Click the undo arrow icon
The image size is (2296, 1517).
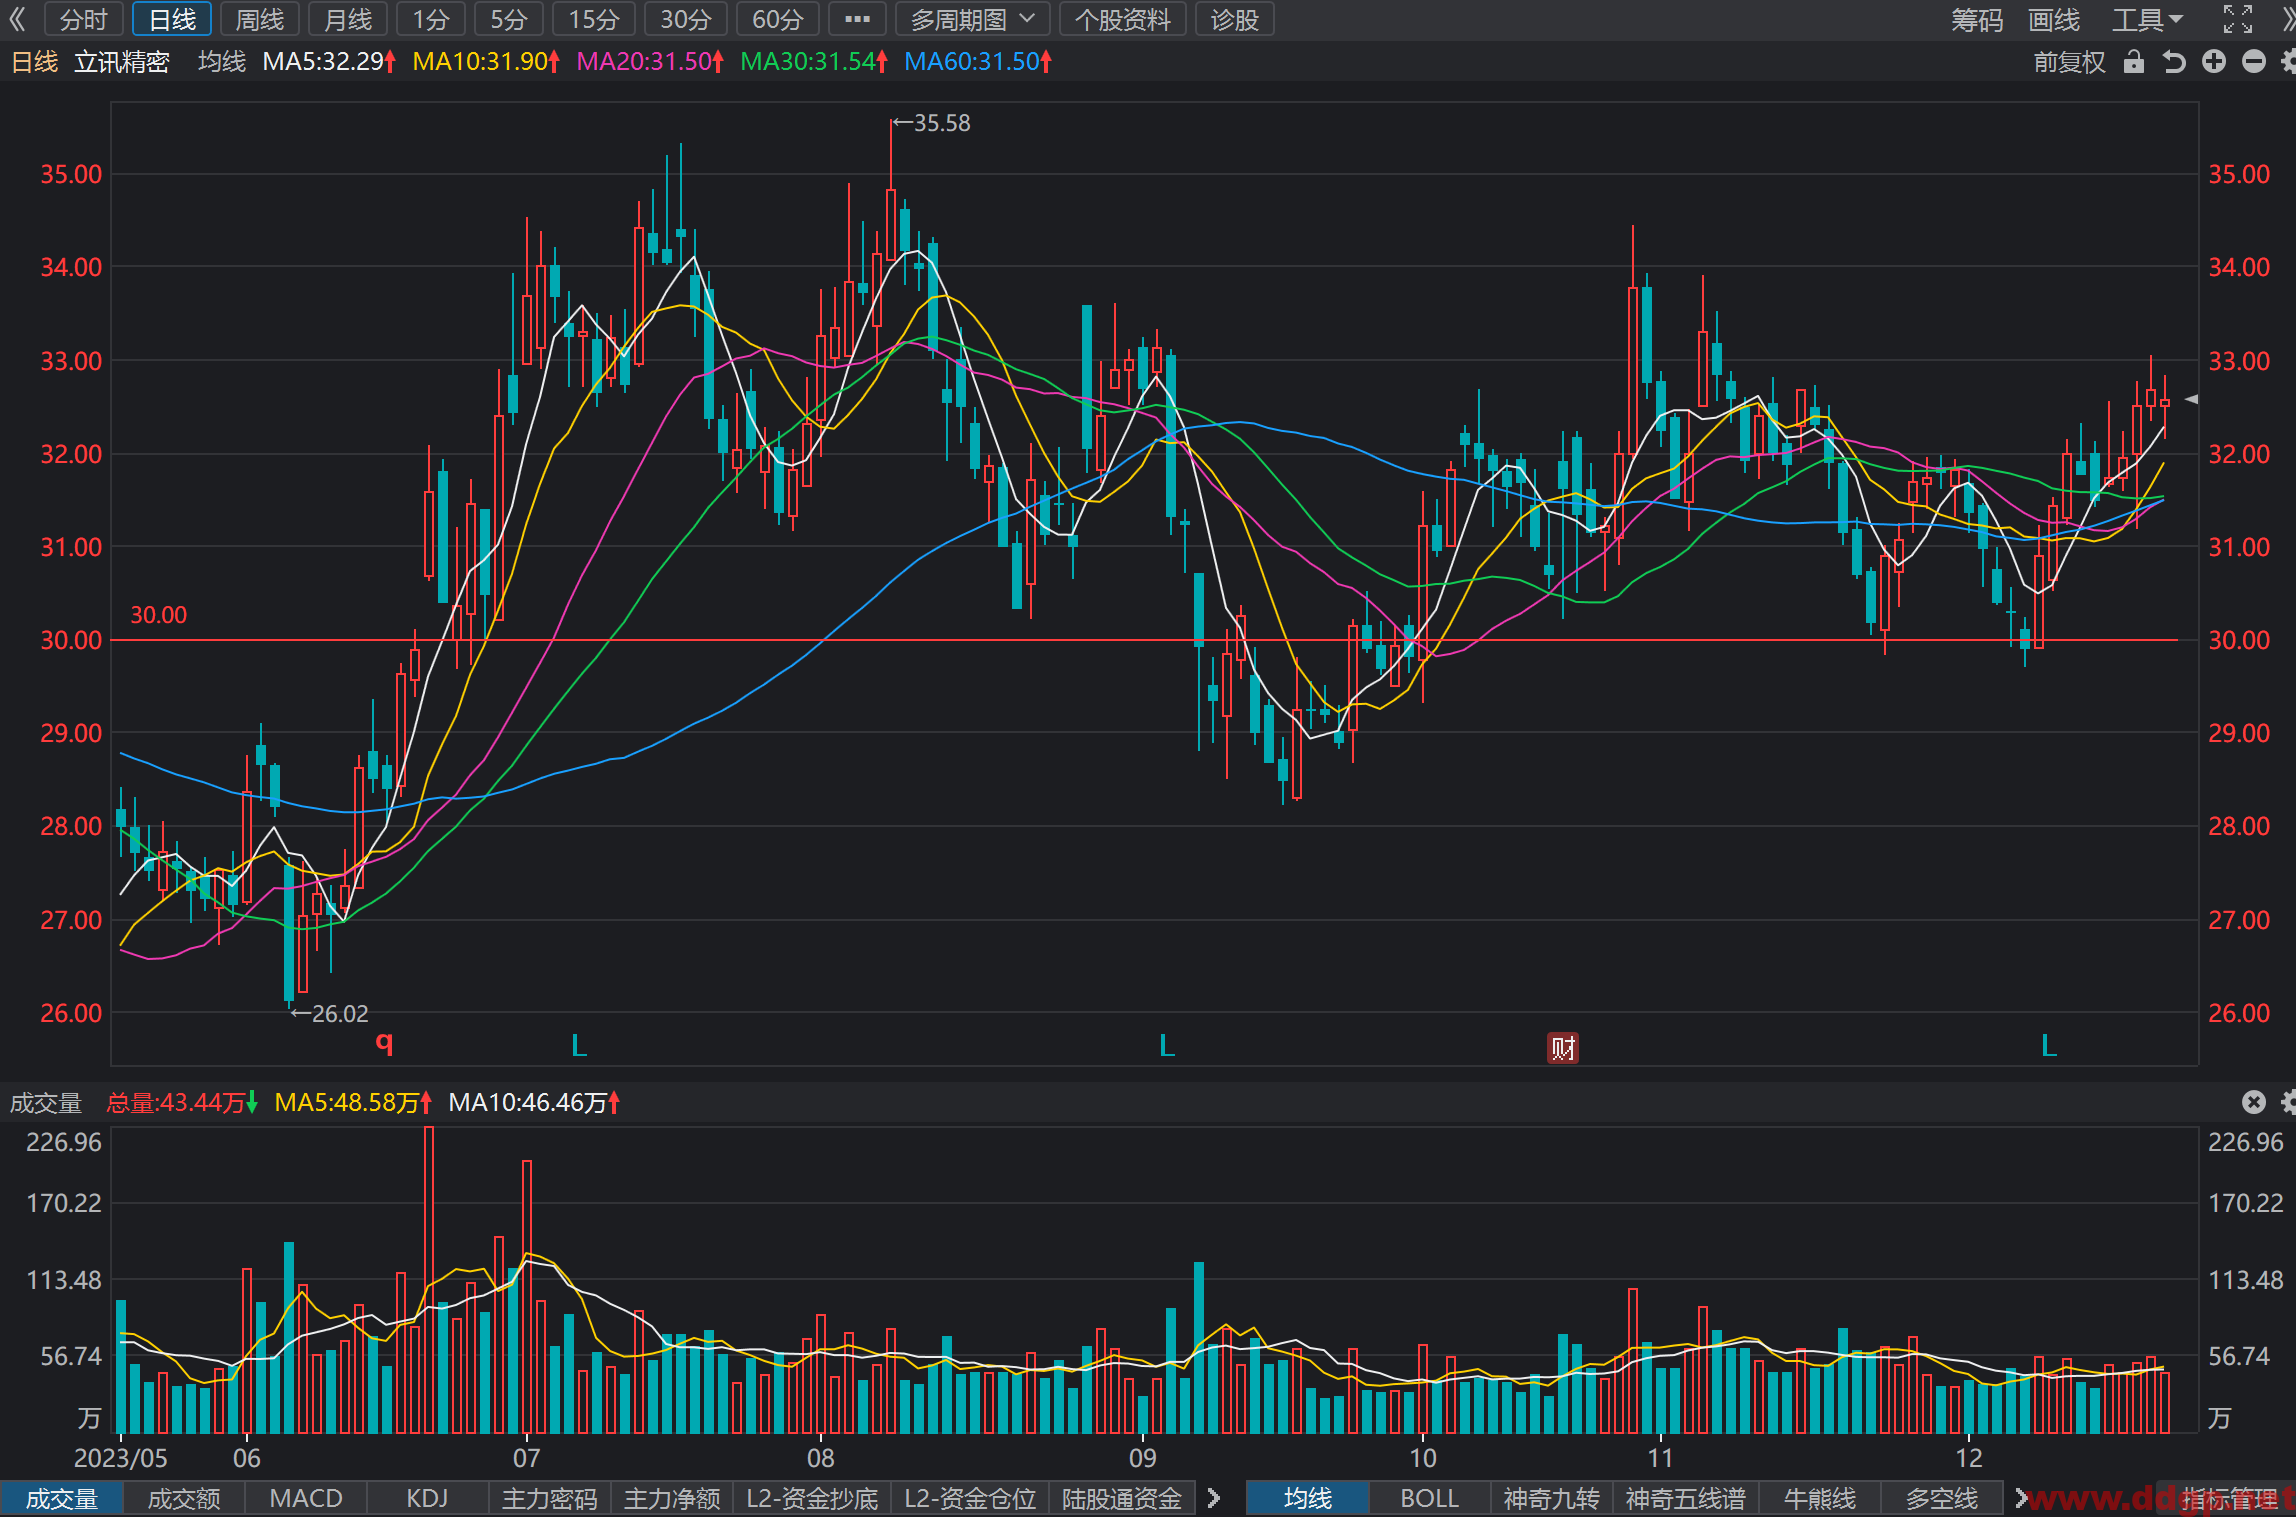coord(2173,62)
